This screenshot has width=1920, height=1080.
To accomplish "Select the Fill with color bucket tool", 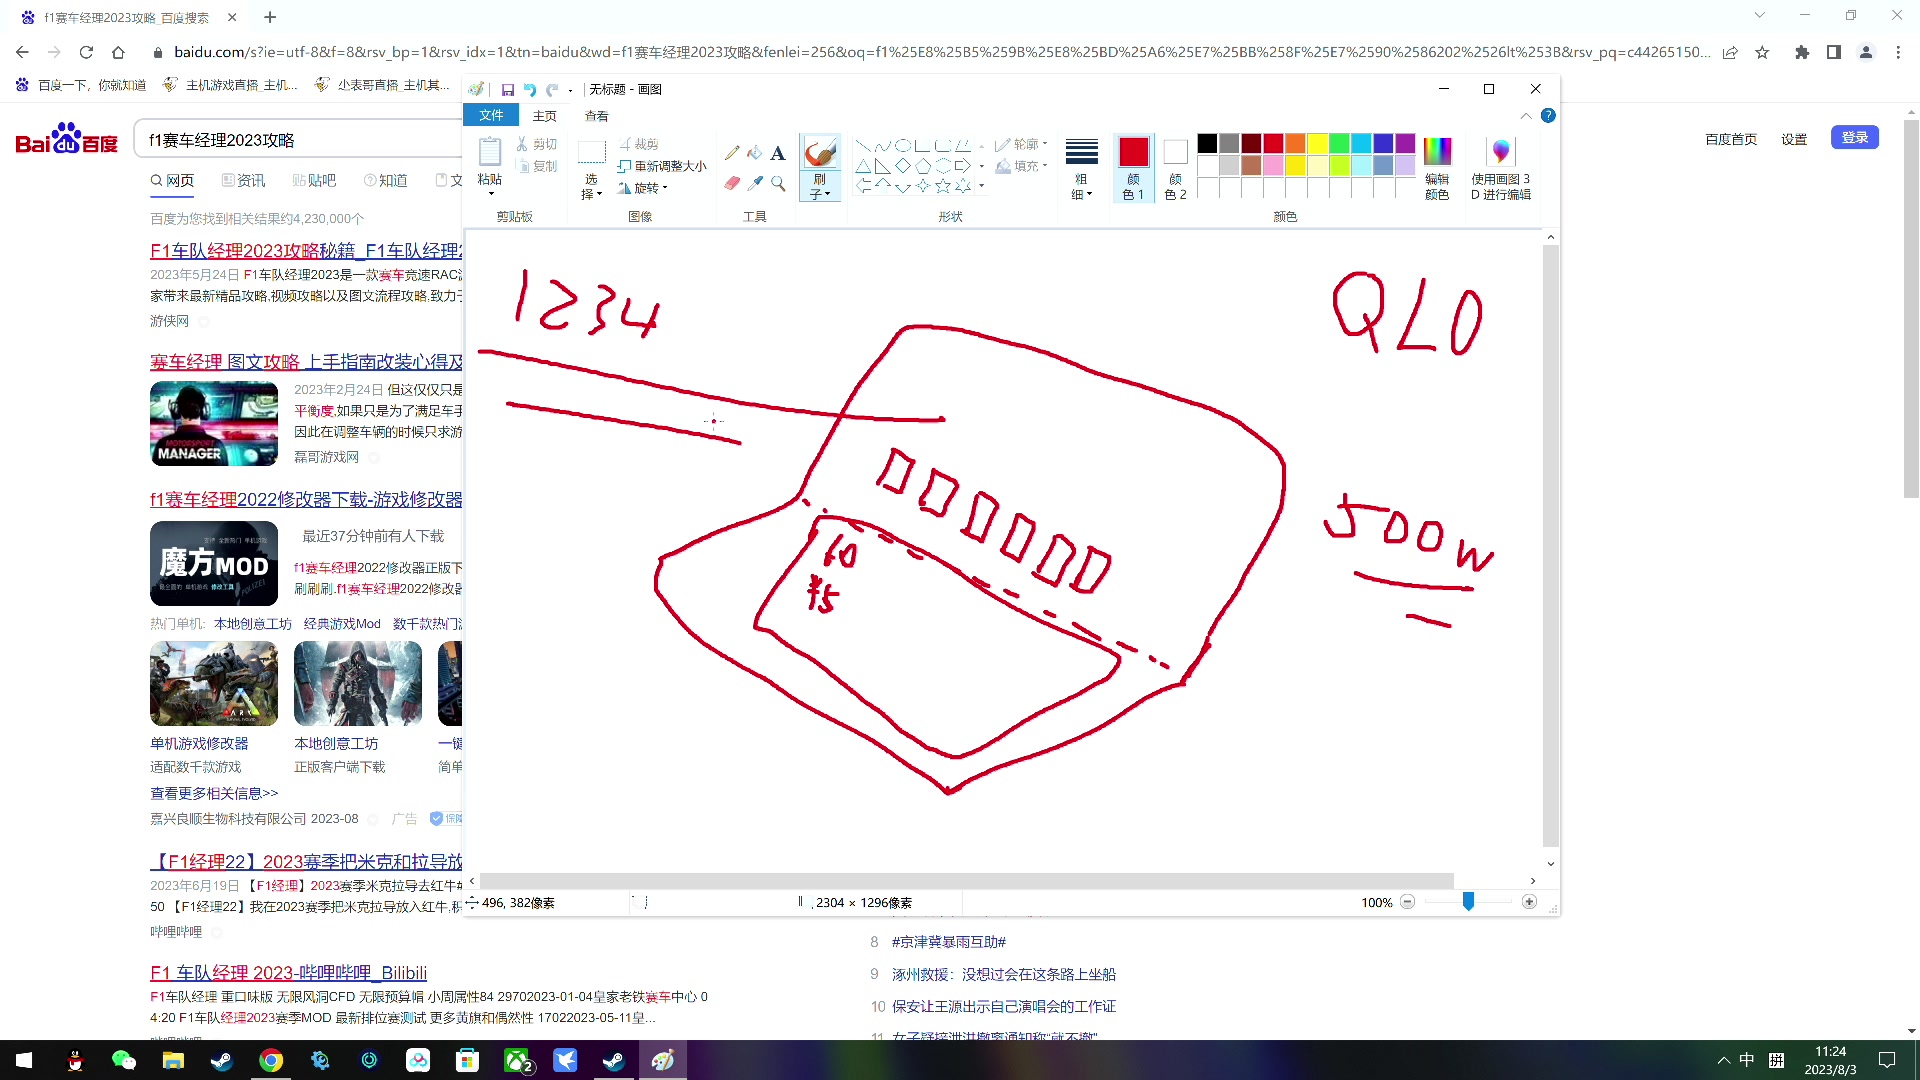I will point(755,153).
